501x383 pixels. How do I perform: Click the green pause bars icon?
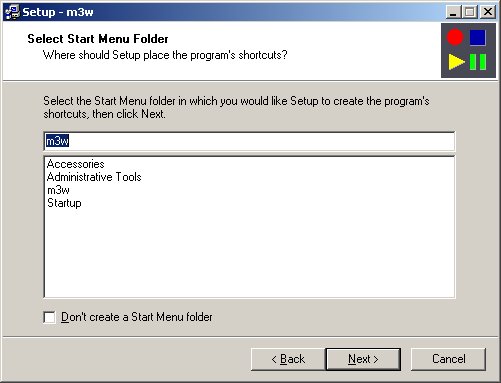pos(478,62)
